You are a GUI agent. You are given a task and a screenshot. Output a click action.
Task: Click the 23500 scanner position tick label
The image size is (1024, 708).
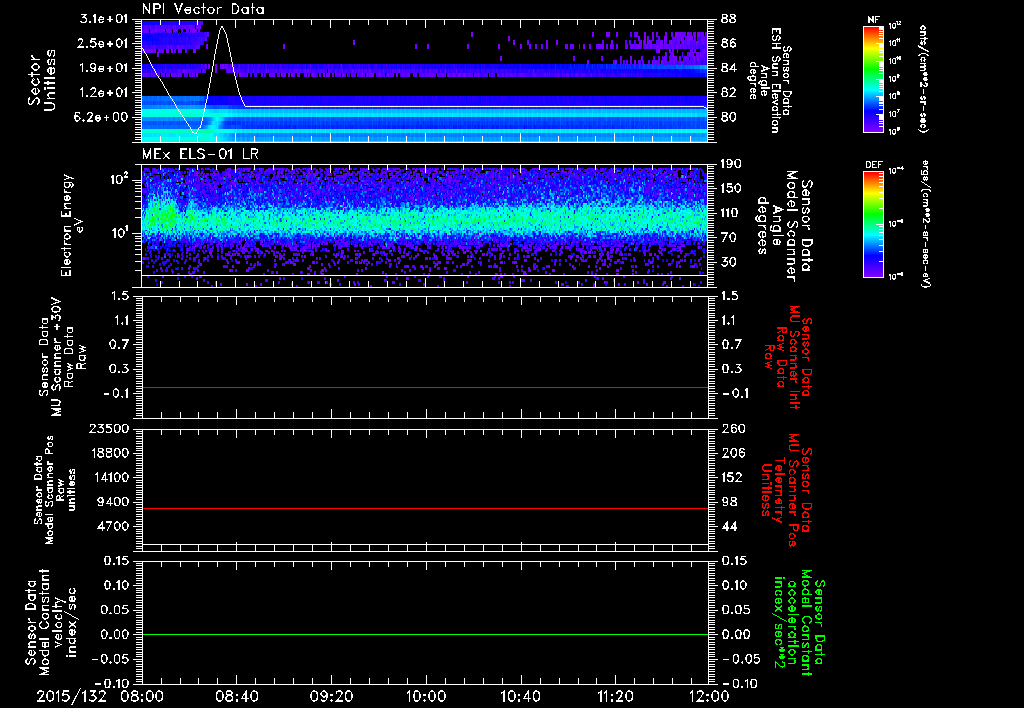click(x=110, y=428)
